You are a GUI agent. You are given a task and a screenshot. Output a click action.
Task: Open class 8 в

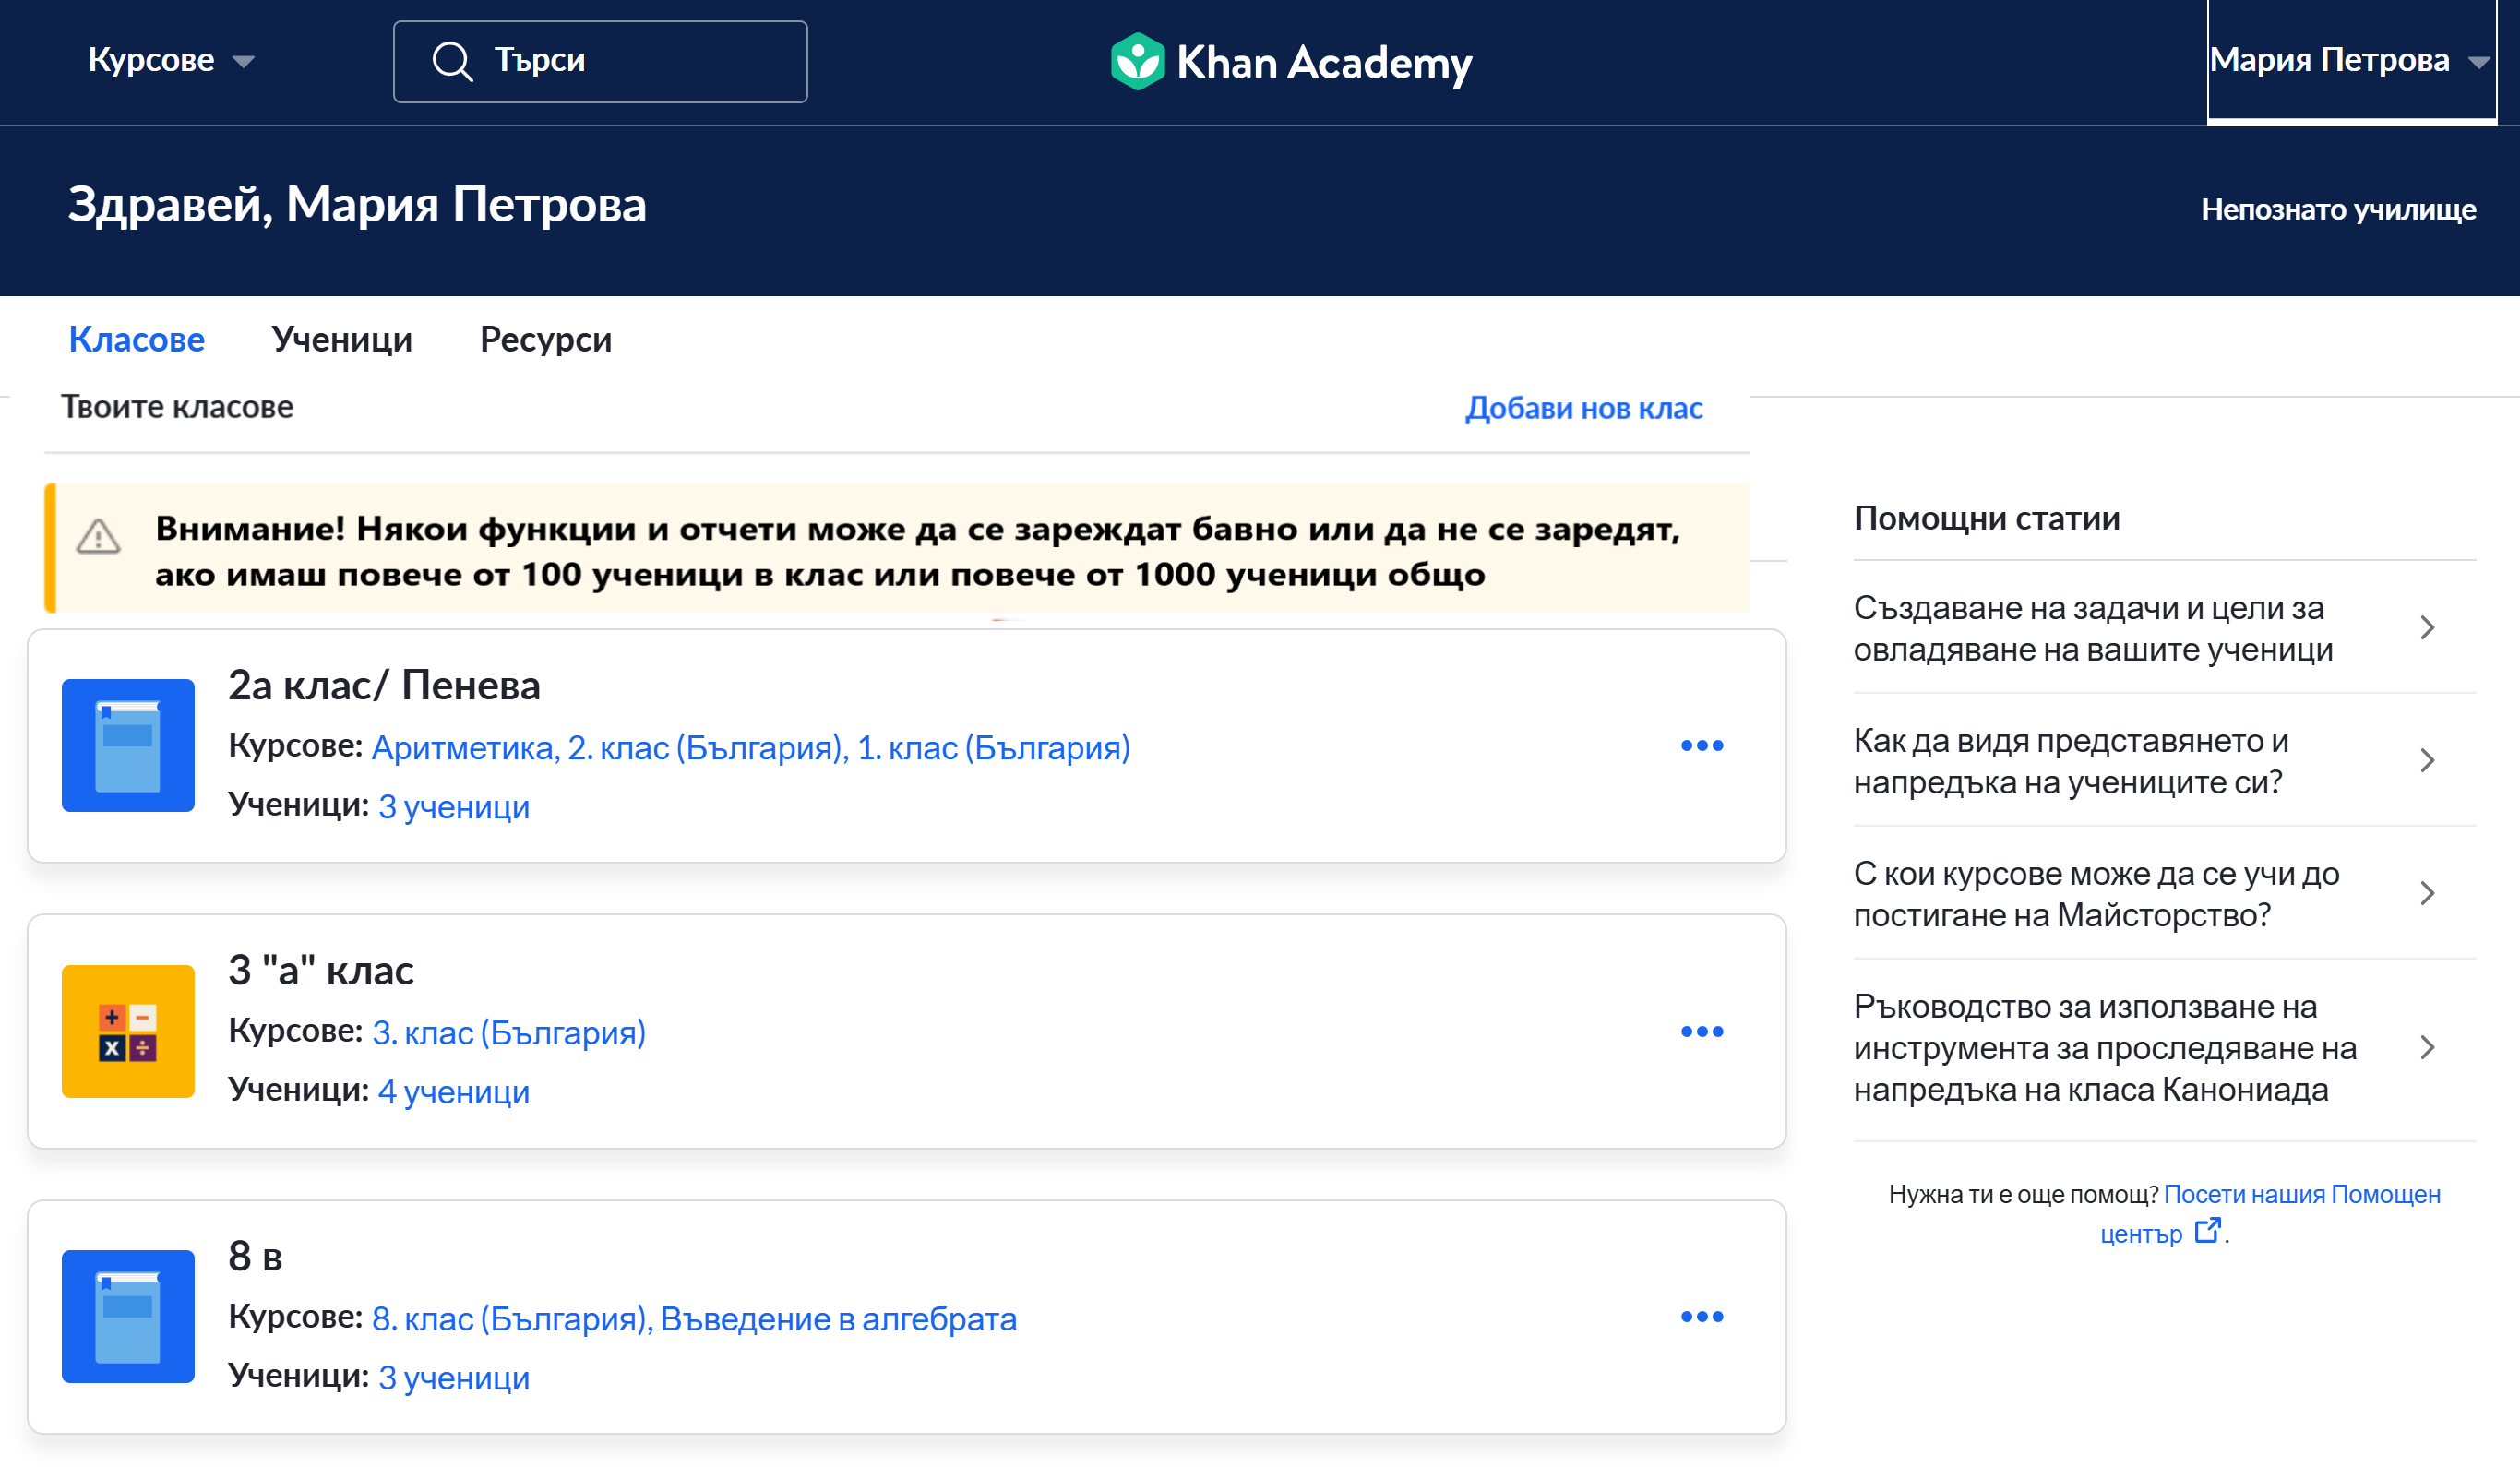(255, 1256)
